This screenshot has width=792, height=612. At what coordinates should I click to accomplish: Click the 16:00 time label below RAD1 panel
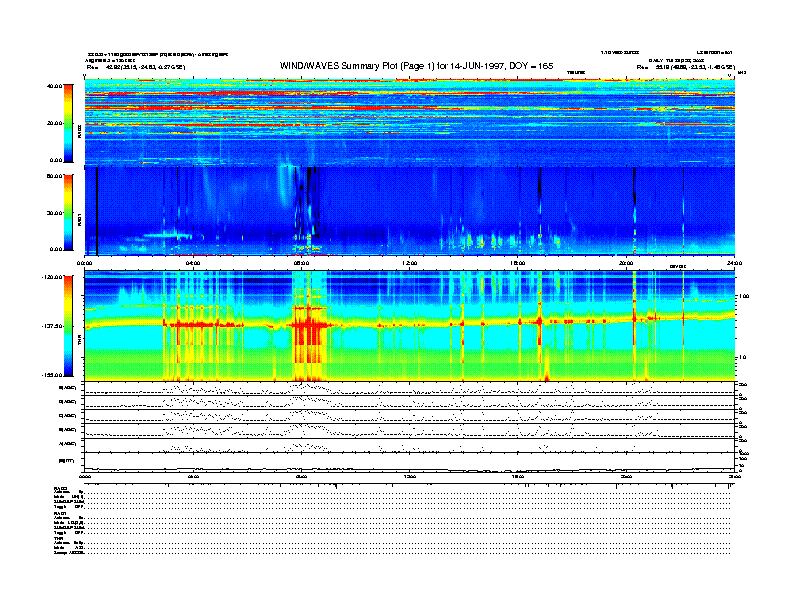[518, 263]
